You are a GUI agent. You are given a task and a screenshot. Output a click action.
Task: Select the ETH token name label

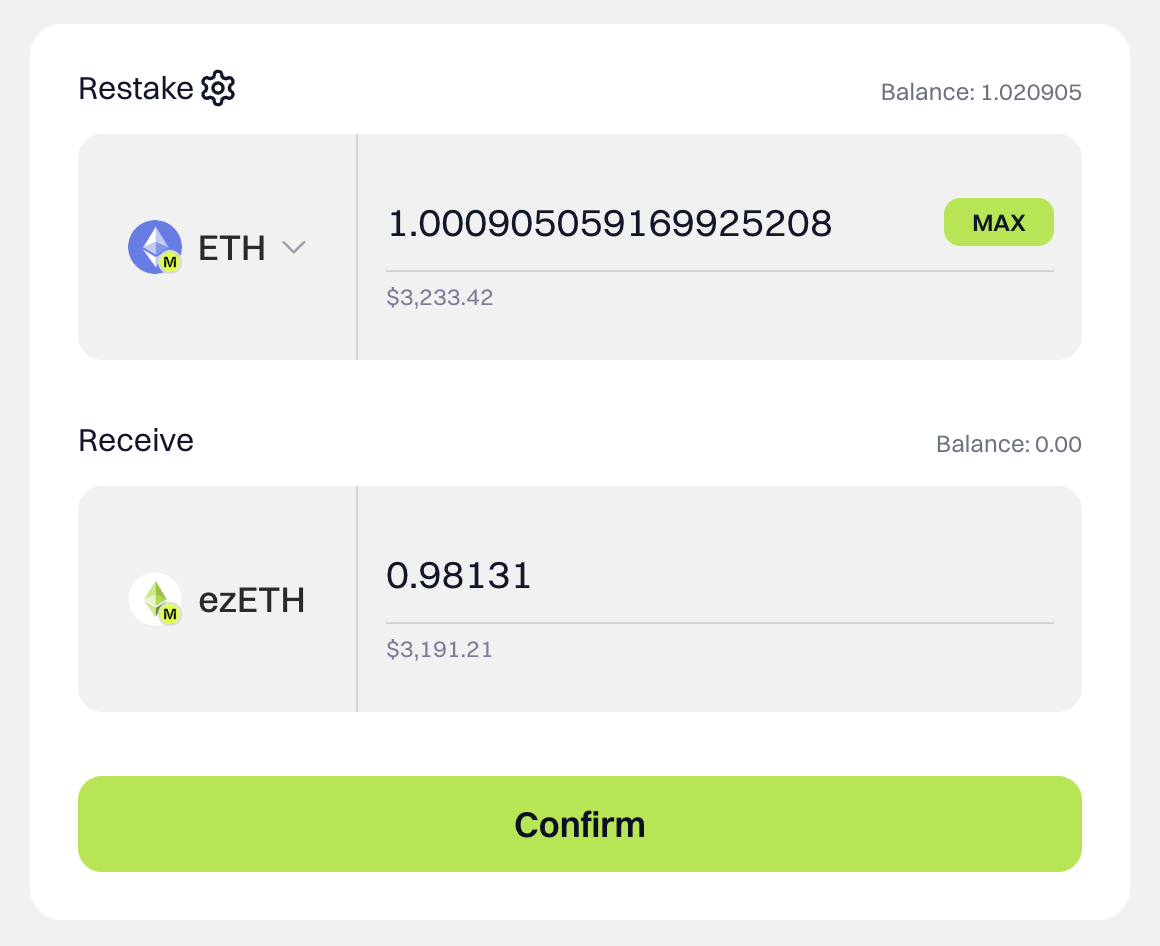(x=232, y=248)
